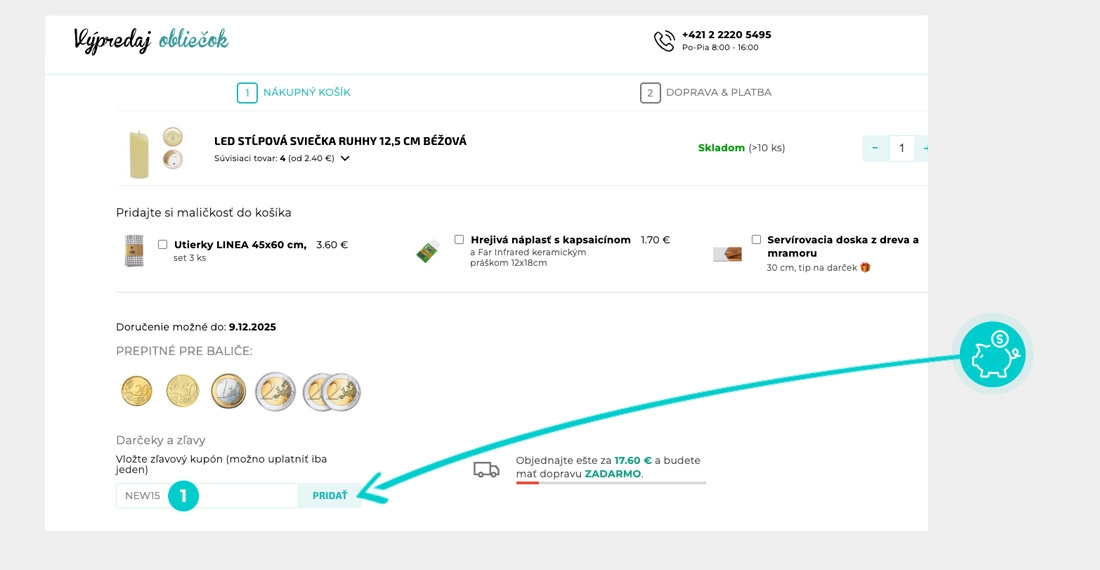Click the teal piggy bank icon
Screen dimensions: 1100x570
(992, 356)
